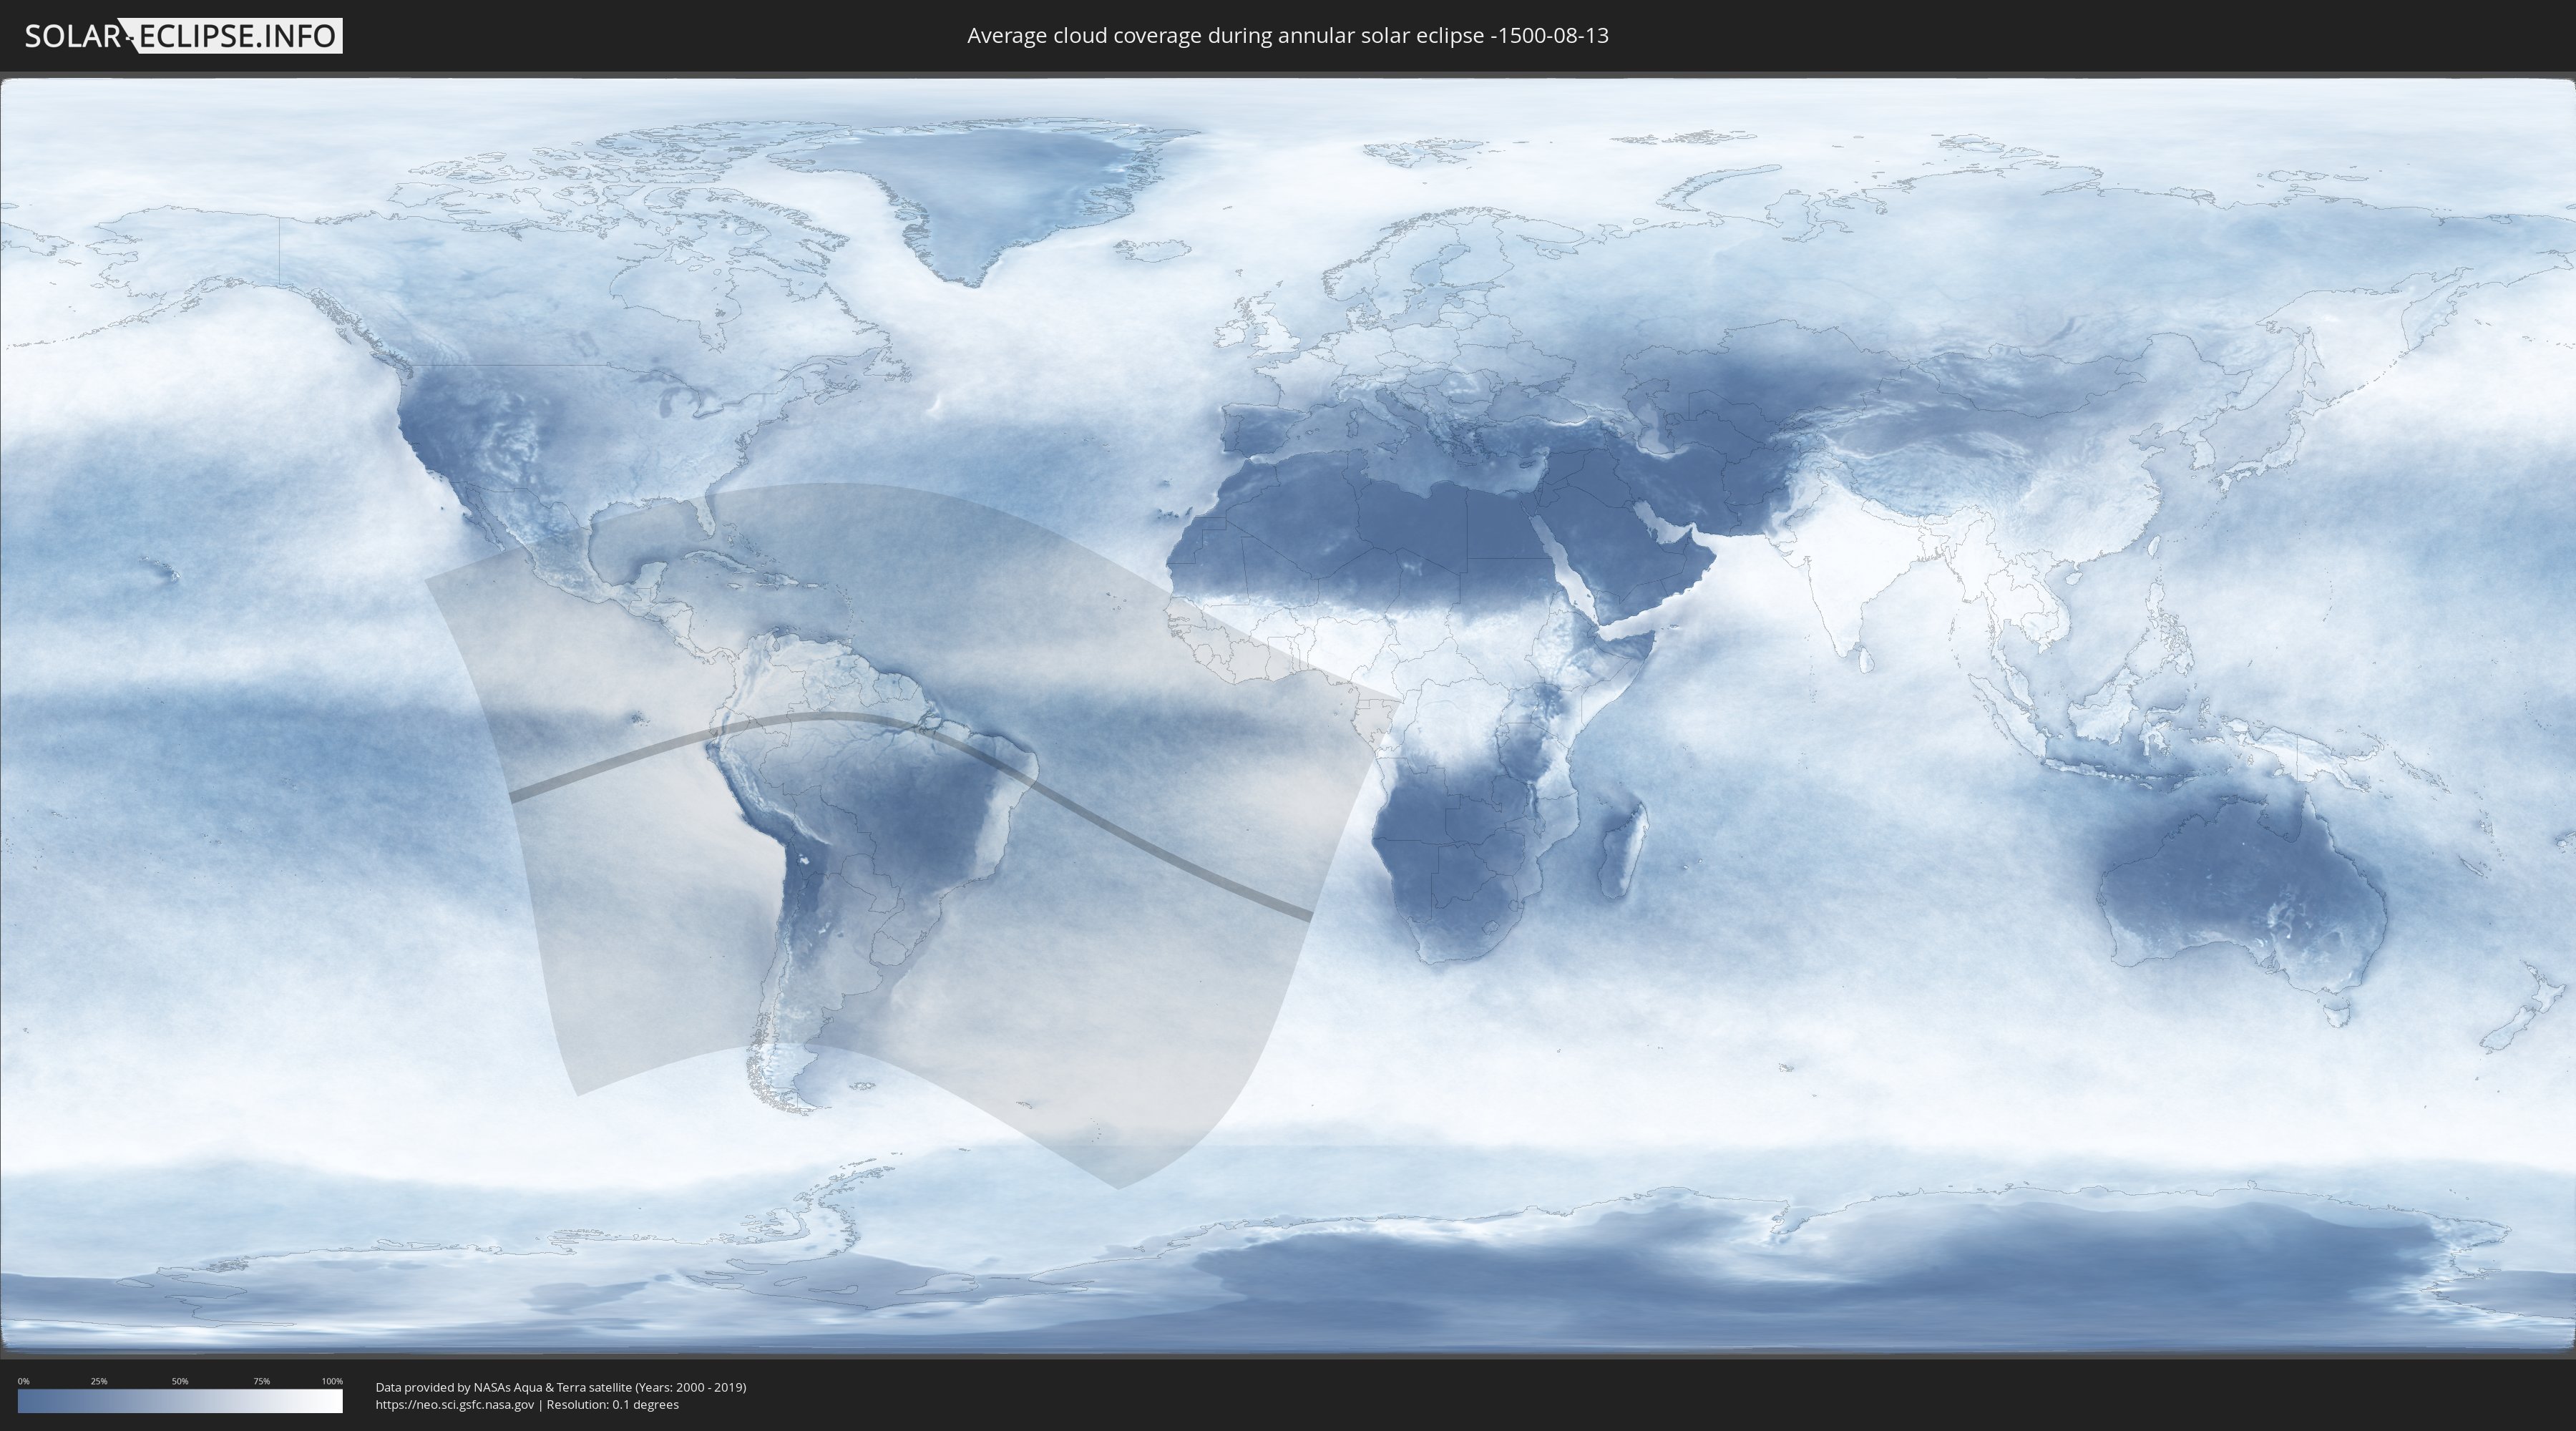Click the neo.sci.gsfc.nasa.gov URL text

point(455,1404)
